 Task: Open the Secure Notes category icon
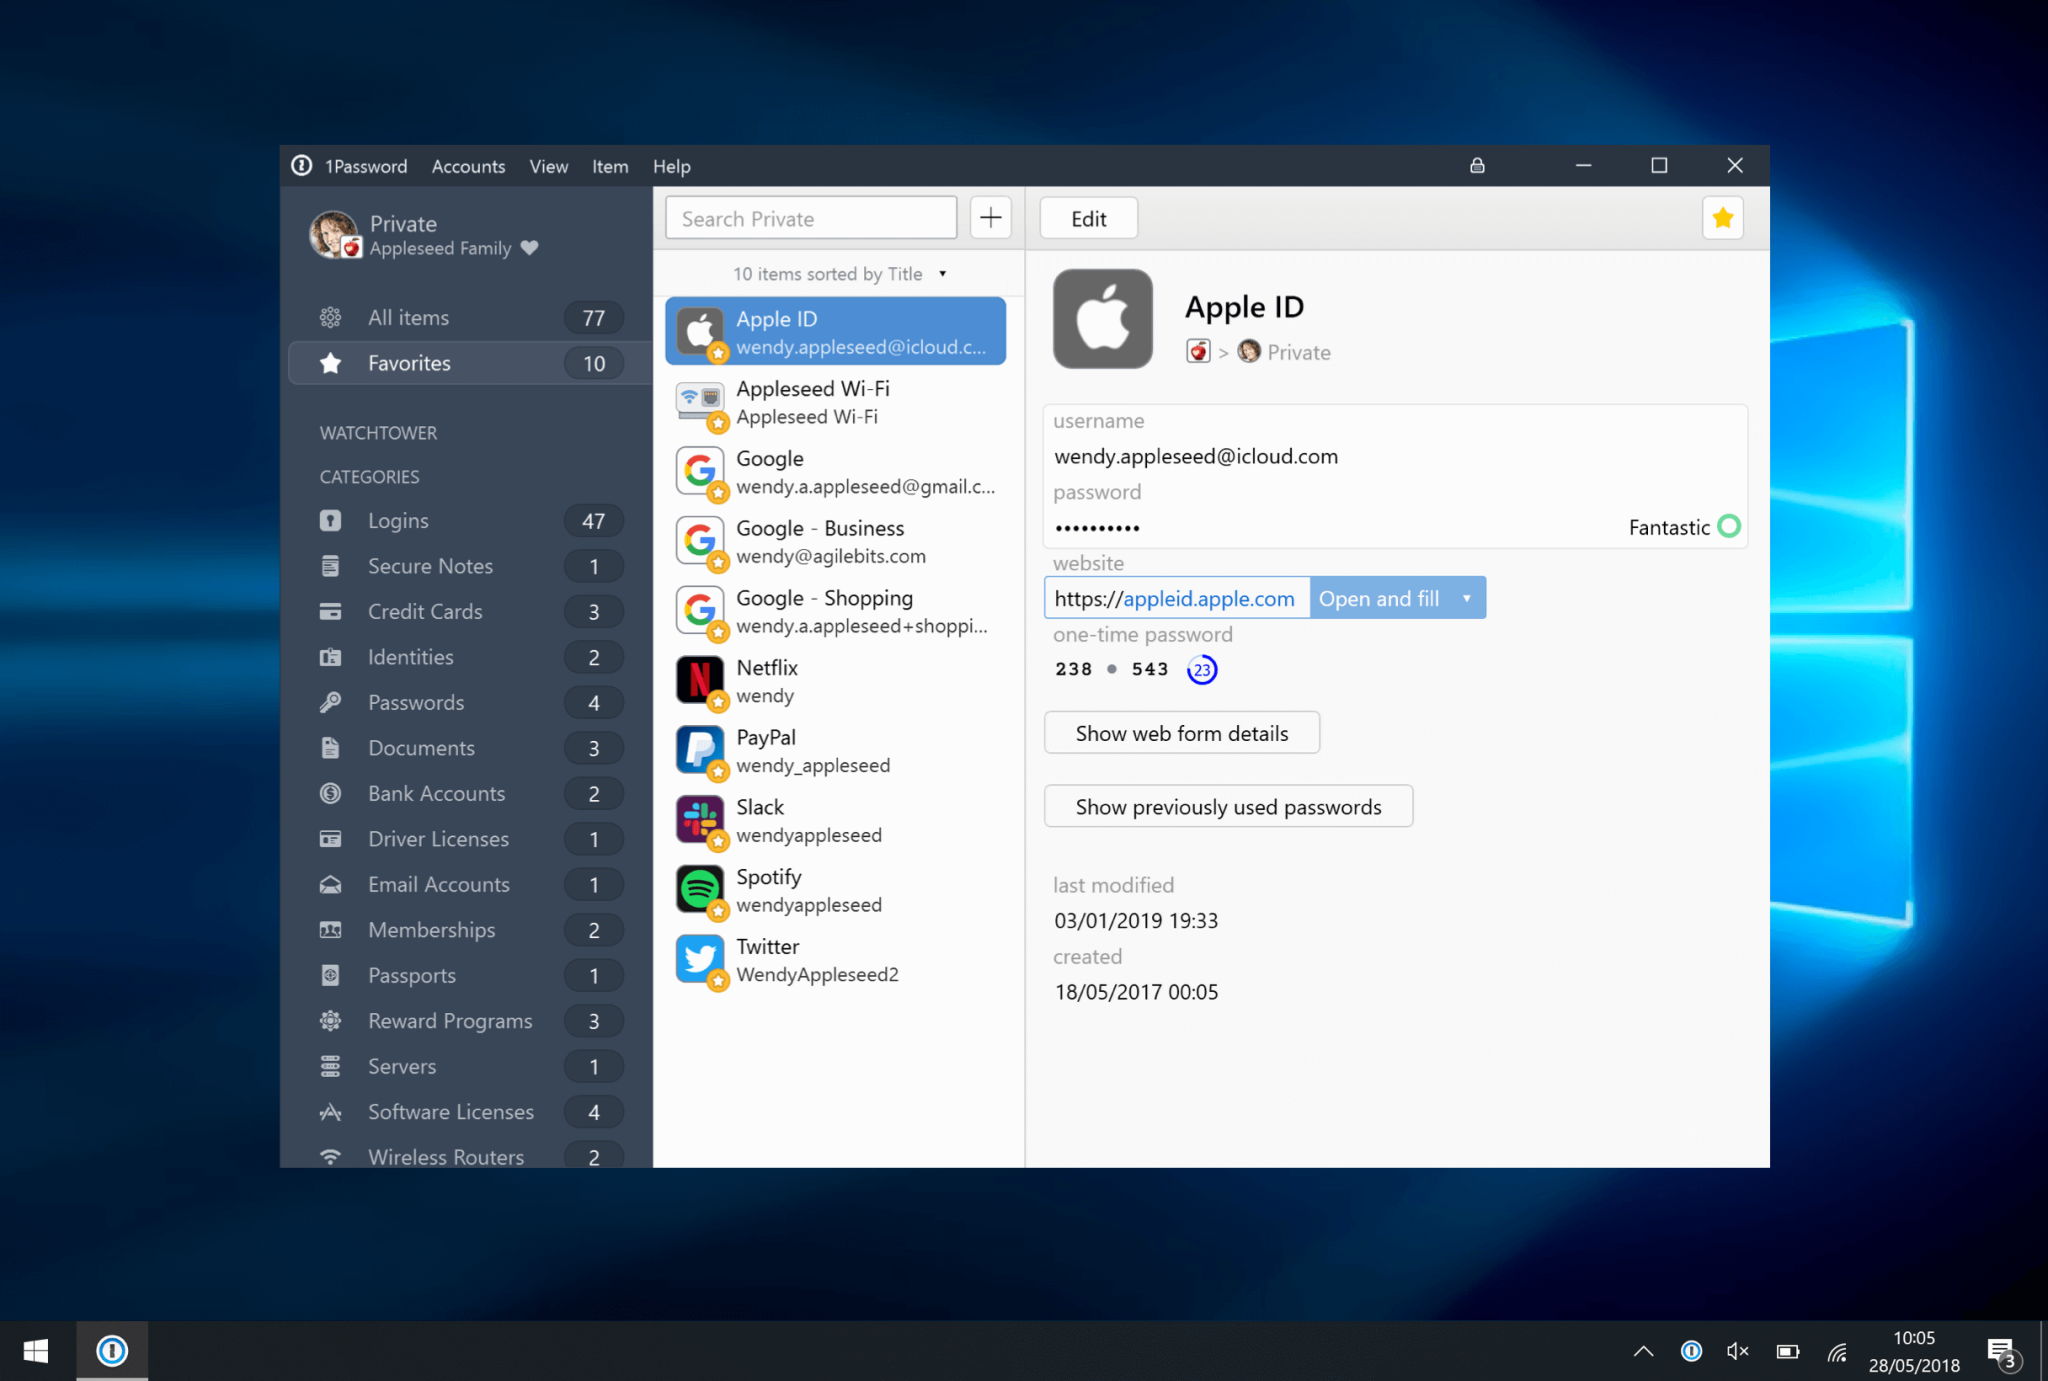pos(330,566)
